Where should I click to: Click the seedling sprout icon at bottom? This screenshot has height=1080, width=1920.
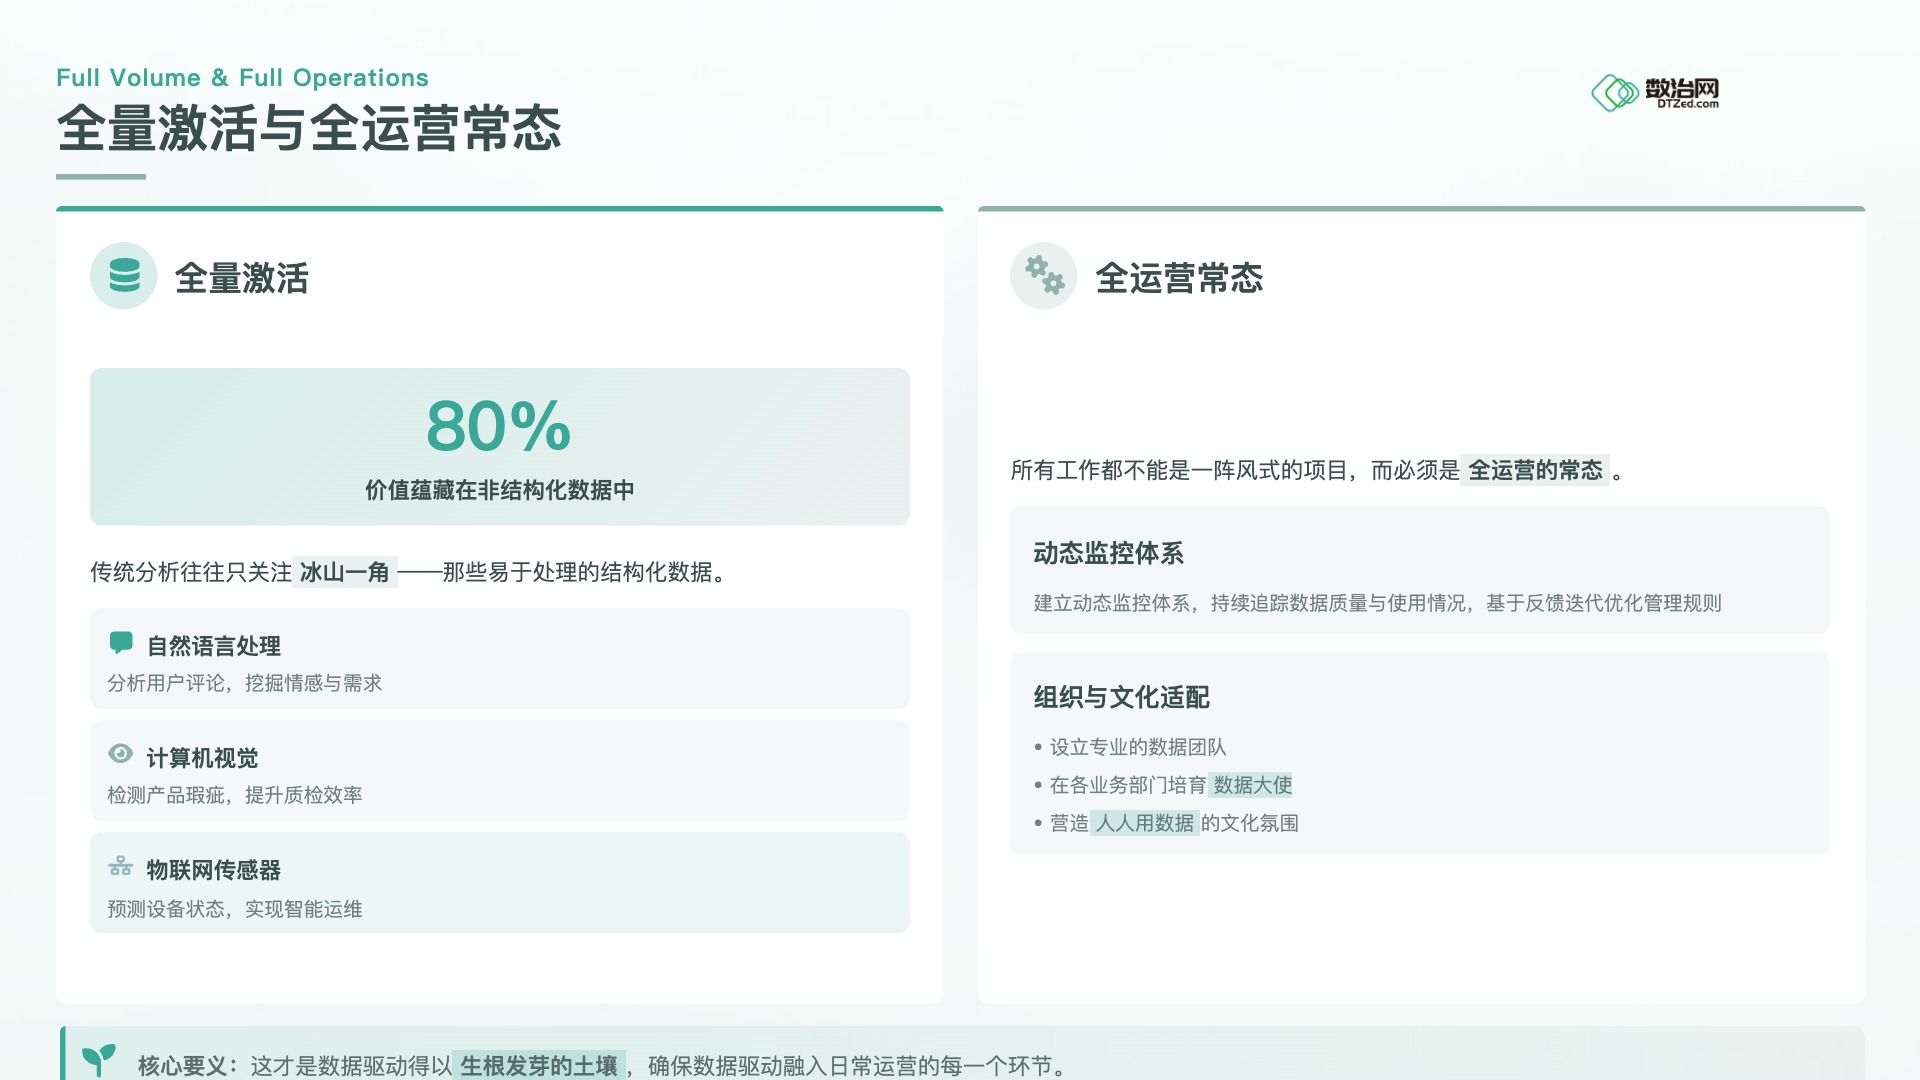tap(99, 1059)
